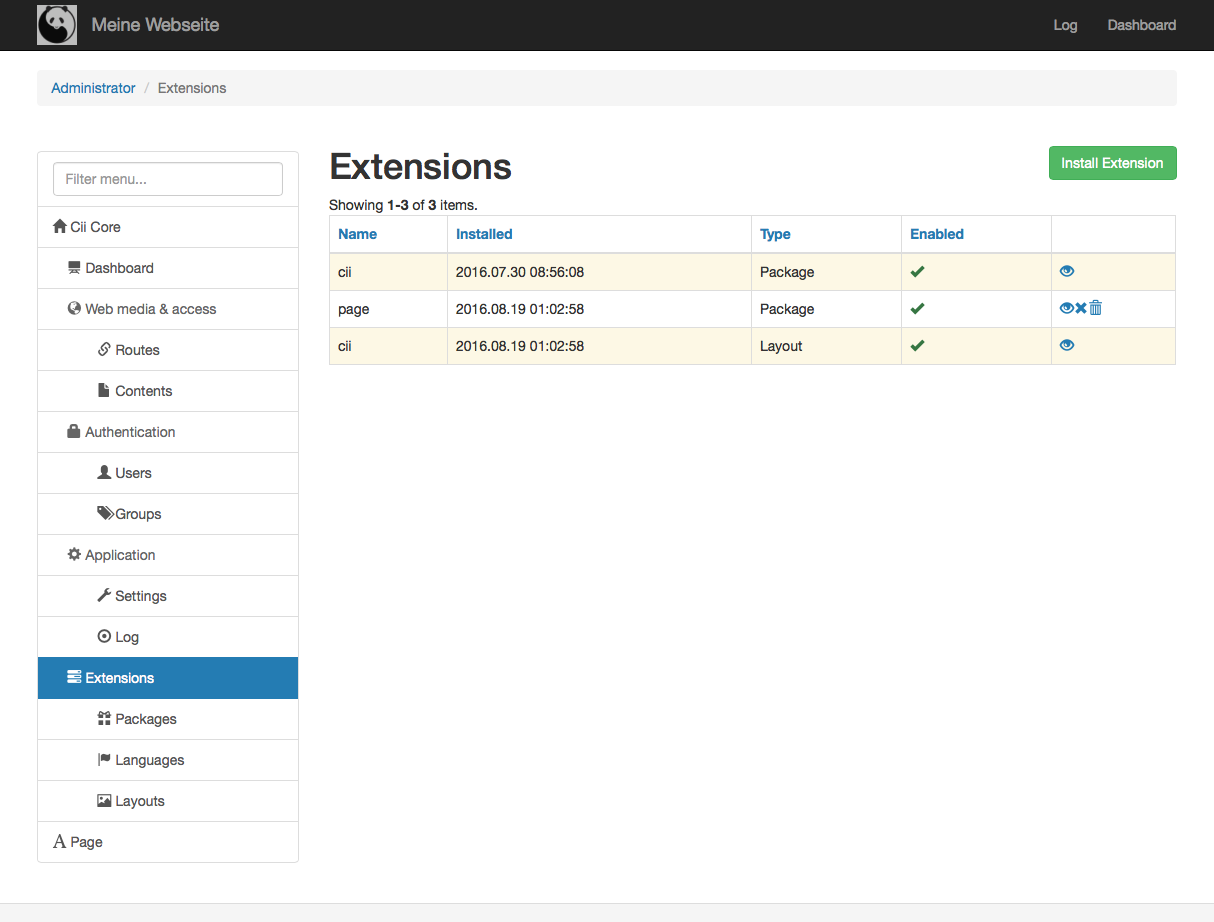
Task: Open the sidebar Dashboard item
Action: (x=168, y=268)
